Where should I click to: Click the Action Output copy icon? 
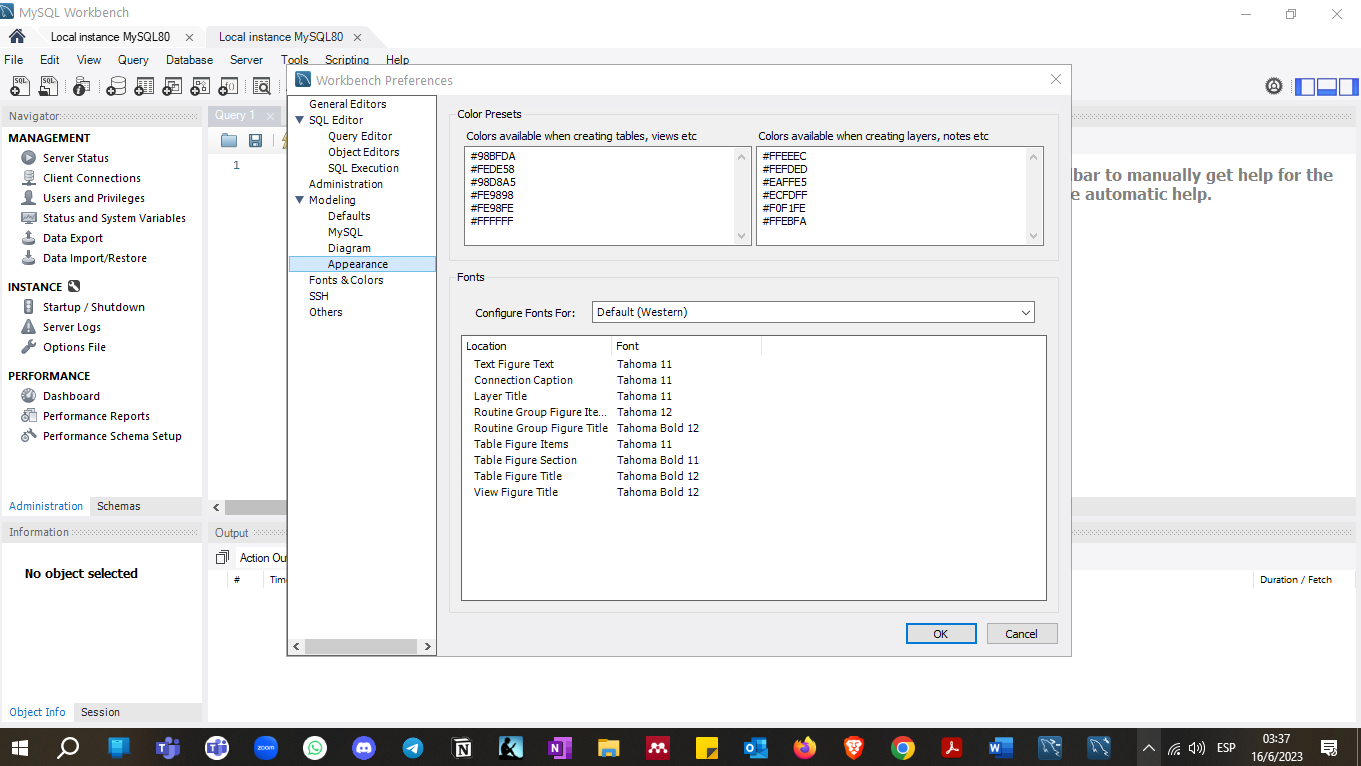click(223, 557)
